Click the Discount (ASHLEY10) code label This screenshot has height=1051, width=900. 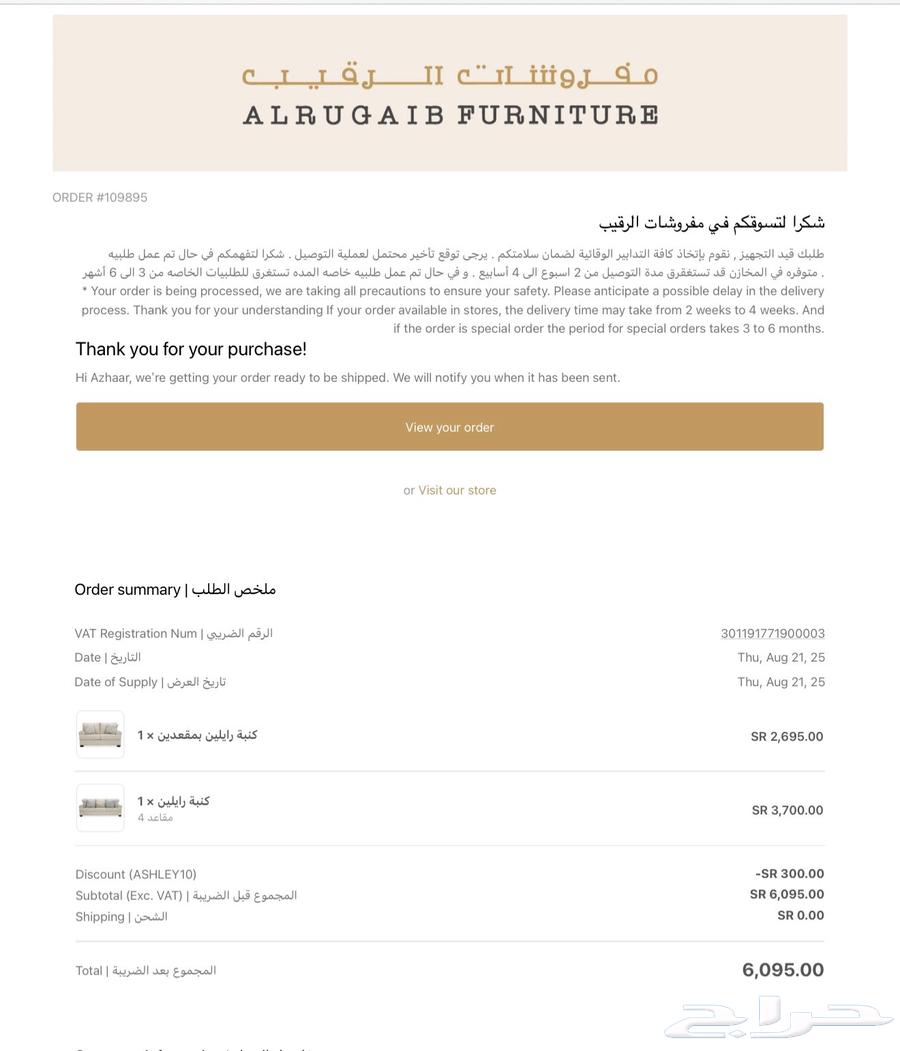click(136, 874)
